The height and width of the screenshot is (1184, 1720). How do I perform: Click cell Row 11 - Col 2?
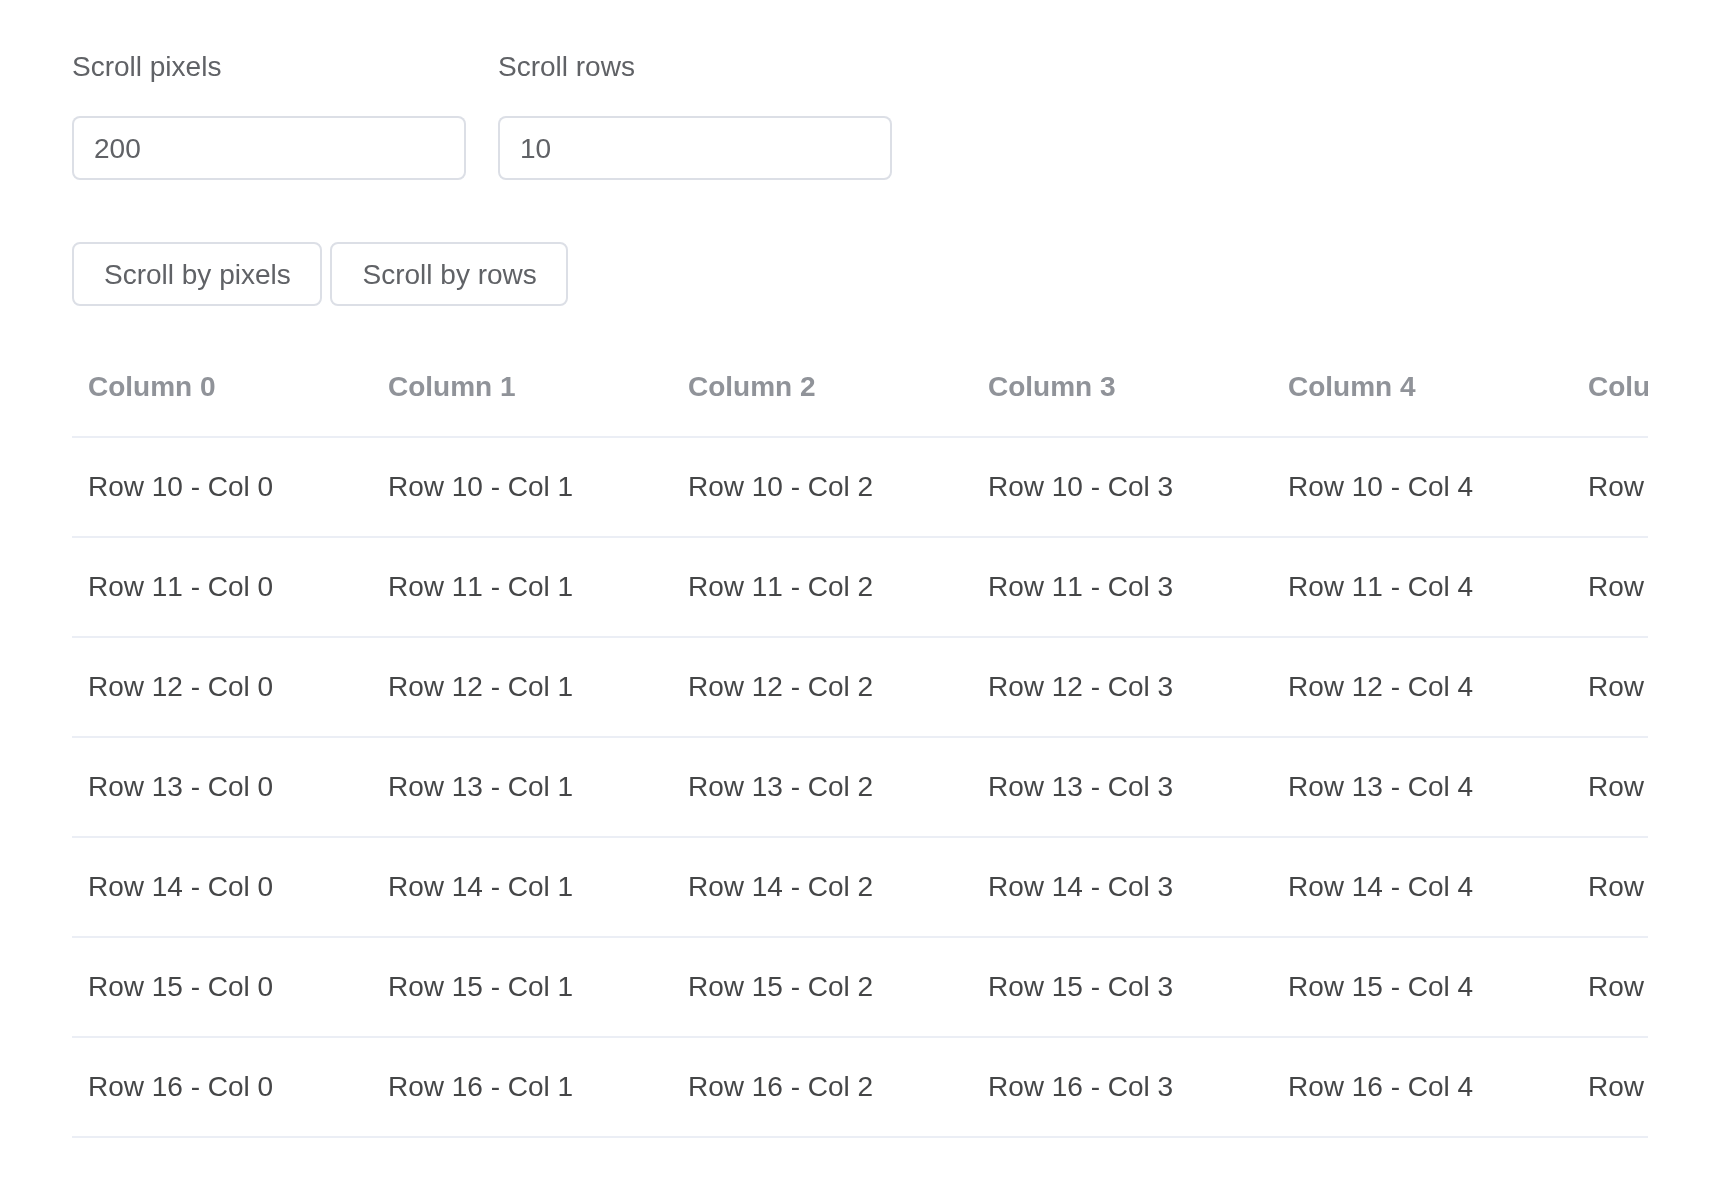click(822, 587)
